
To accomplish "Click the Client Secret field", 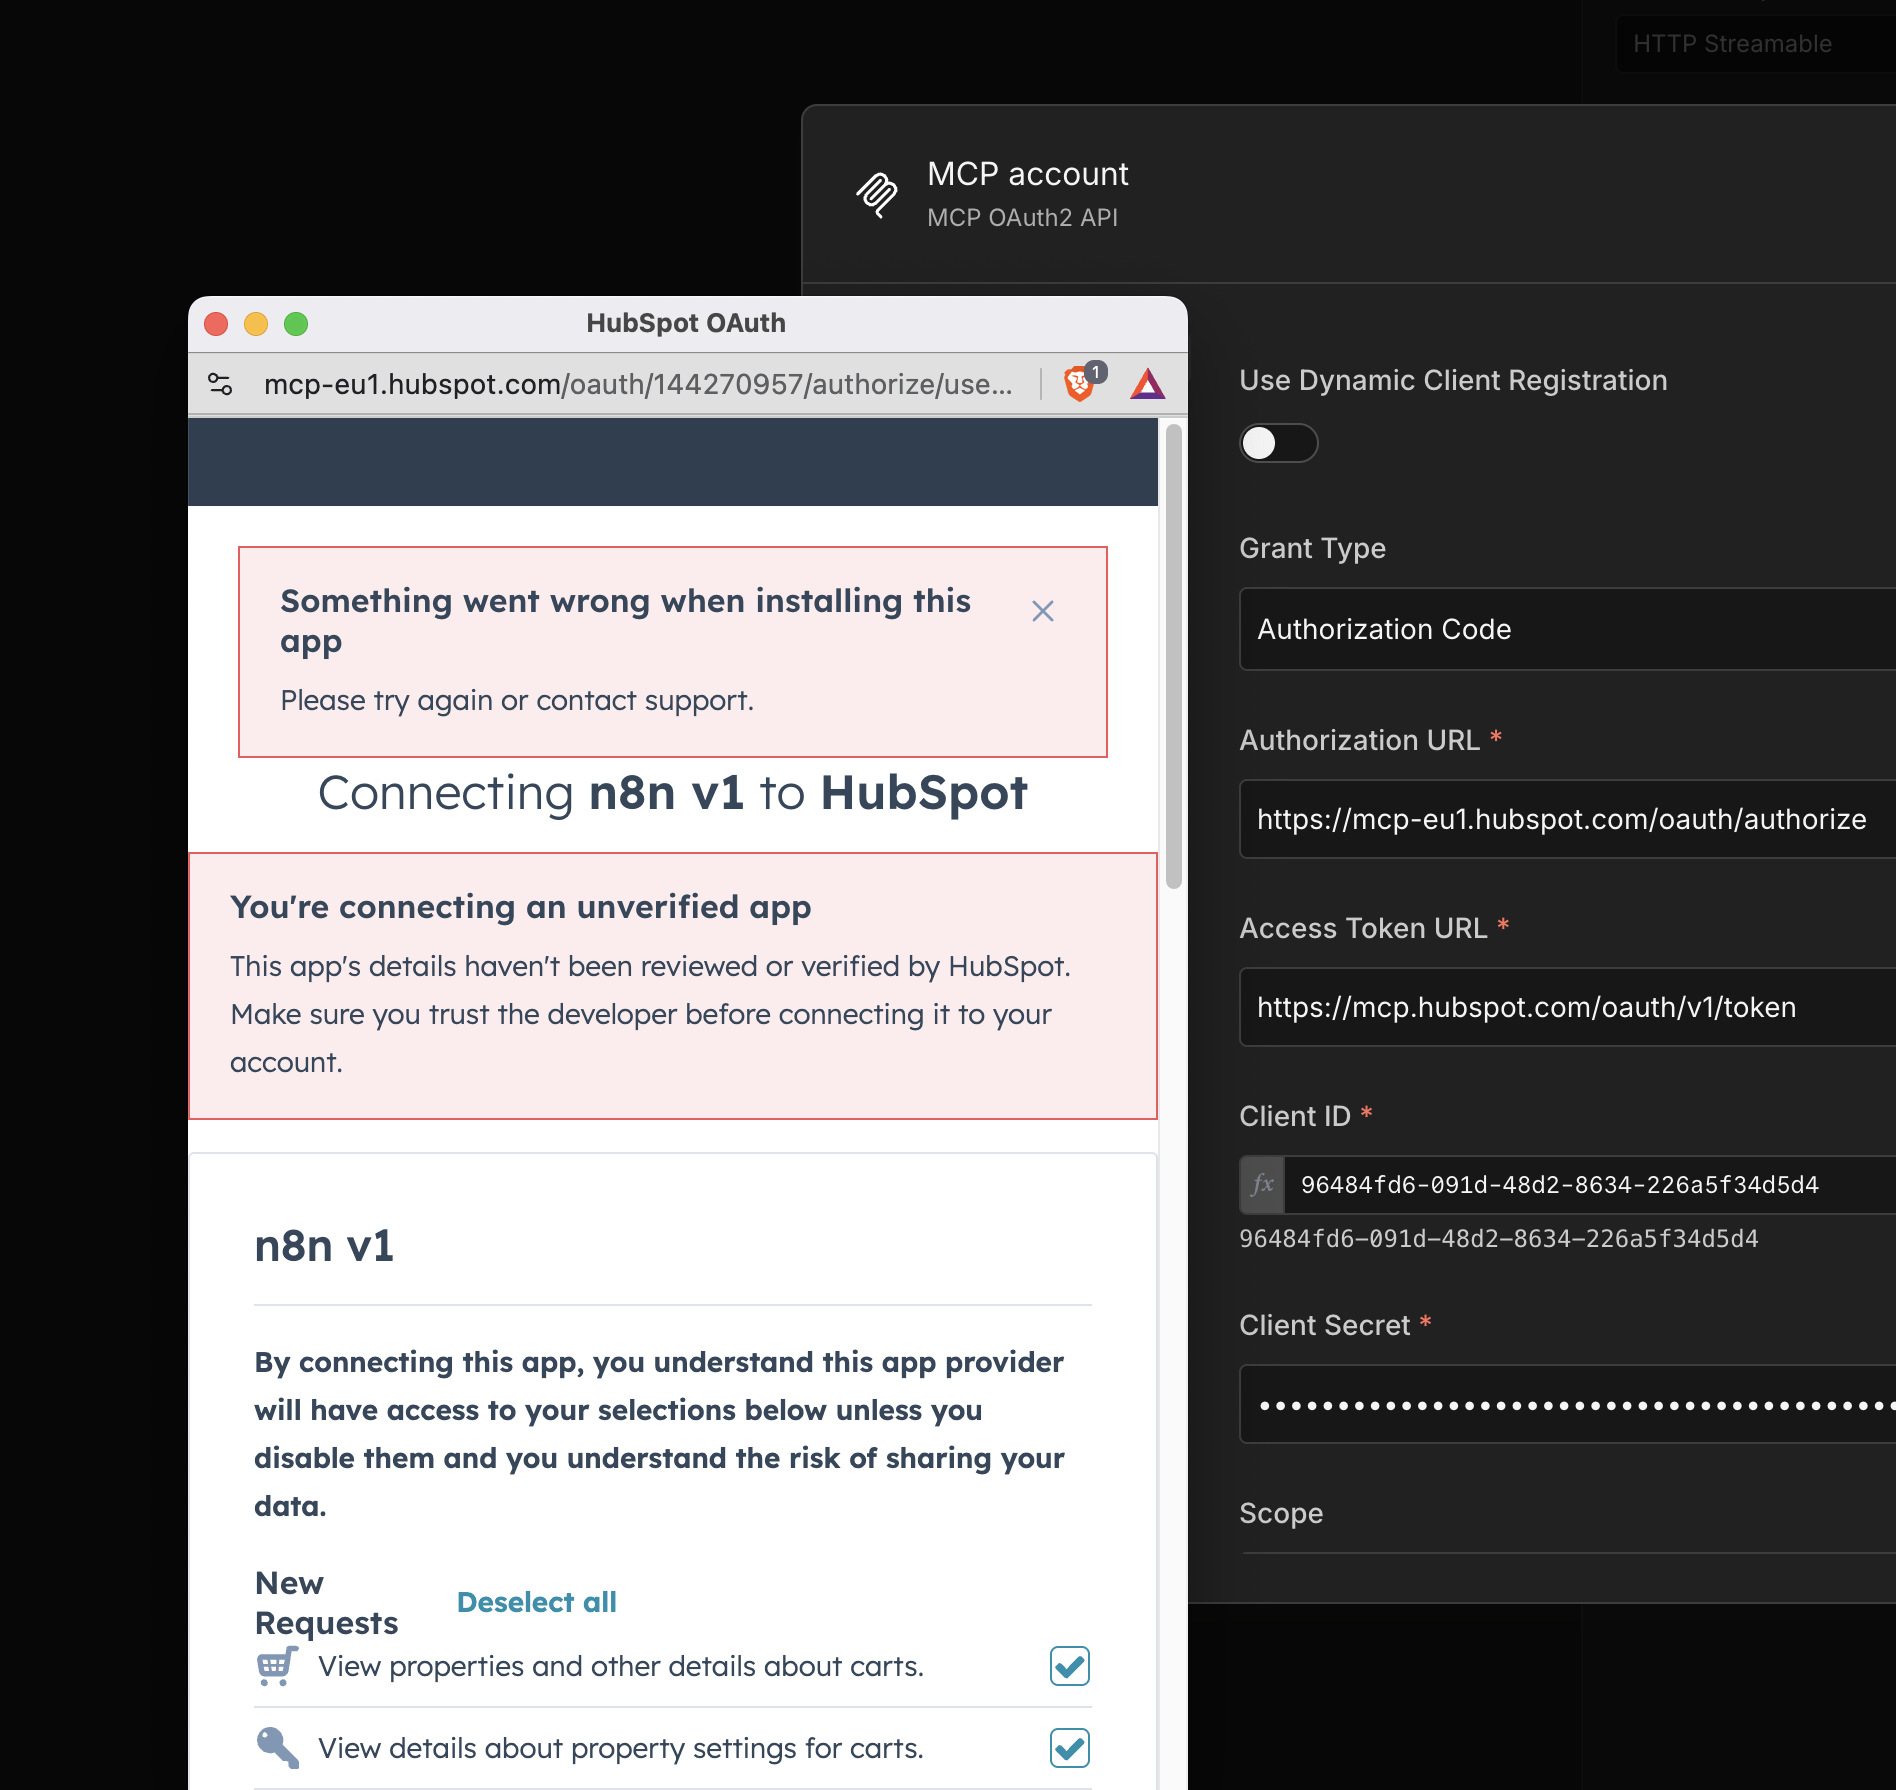I will 1568,1404.
